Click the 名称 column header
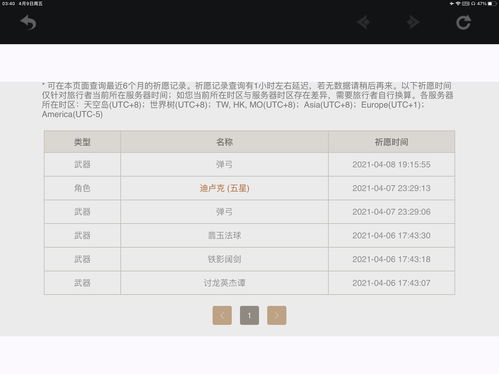499x374 pixels. [224, 142]
